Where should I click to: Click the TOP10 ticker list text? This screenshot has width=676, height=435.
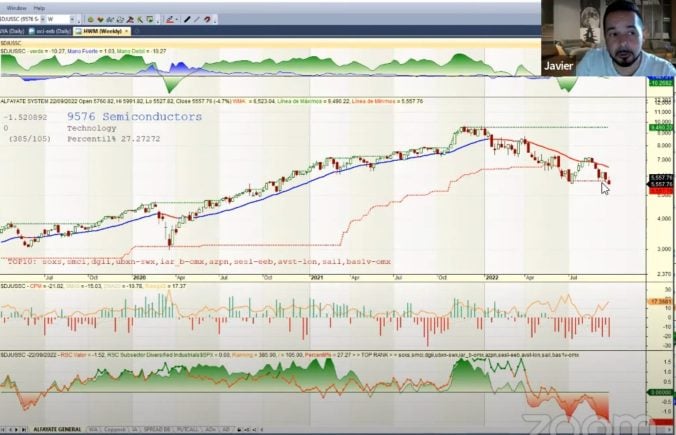click(199, 261)
